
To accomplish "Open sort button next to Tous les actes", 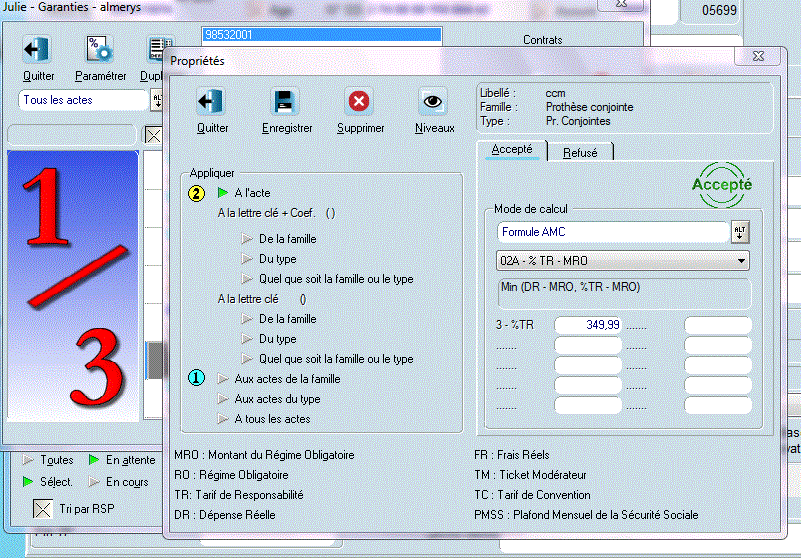I will click(156, 100).
